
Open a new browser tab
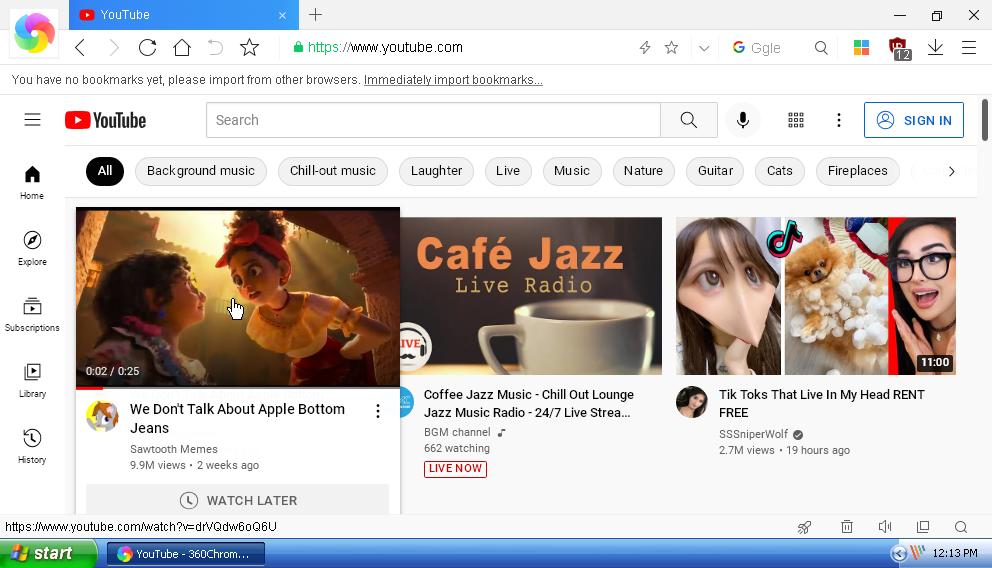pyautogui.click(x=315, y=15)
